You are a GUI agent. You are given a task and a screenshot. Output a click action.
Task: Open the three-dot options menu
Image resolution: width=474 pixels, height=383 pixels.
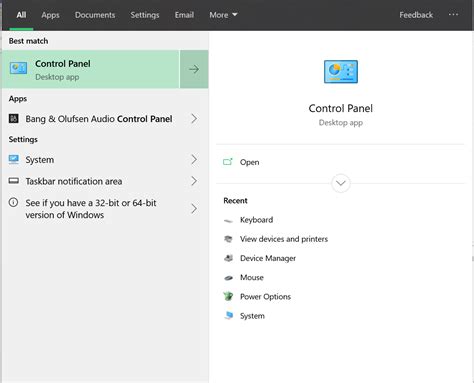453,15
